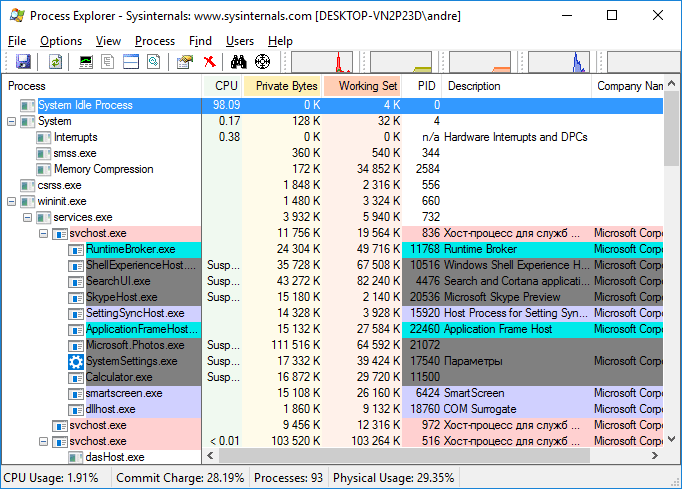Sort by Working Set column header
The image size is (682, 489).
click(362, 86)
